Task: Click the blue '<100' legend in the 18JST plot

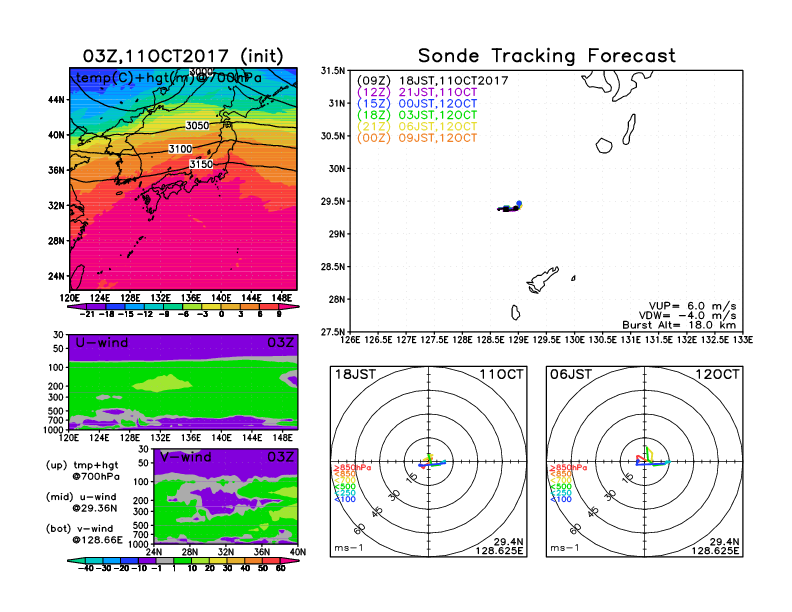Action: pos(345,499)
